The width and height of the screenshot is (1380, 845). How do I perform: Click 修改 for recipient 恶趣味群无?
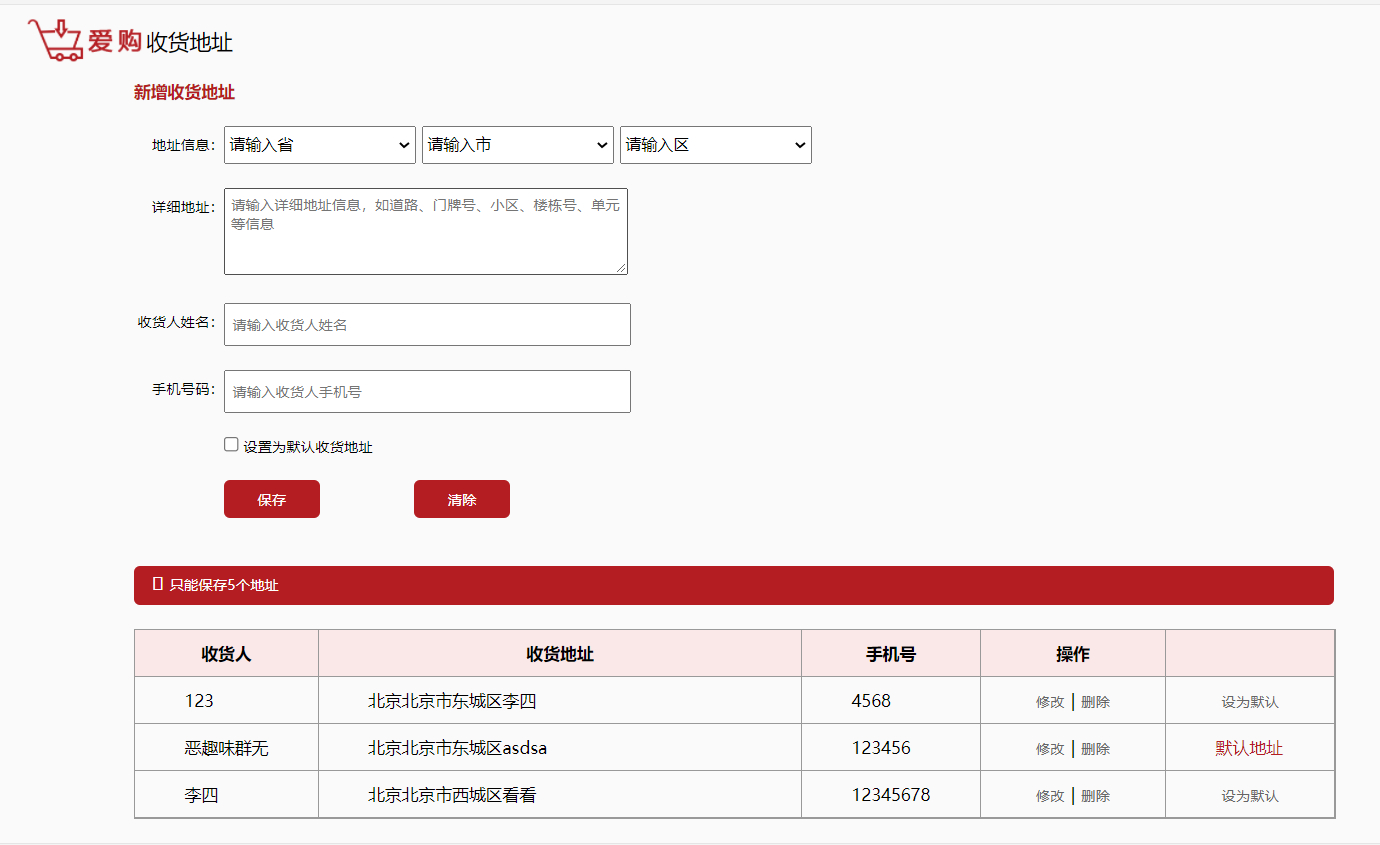(x=1050, y=748)
